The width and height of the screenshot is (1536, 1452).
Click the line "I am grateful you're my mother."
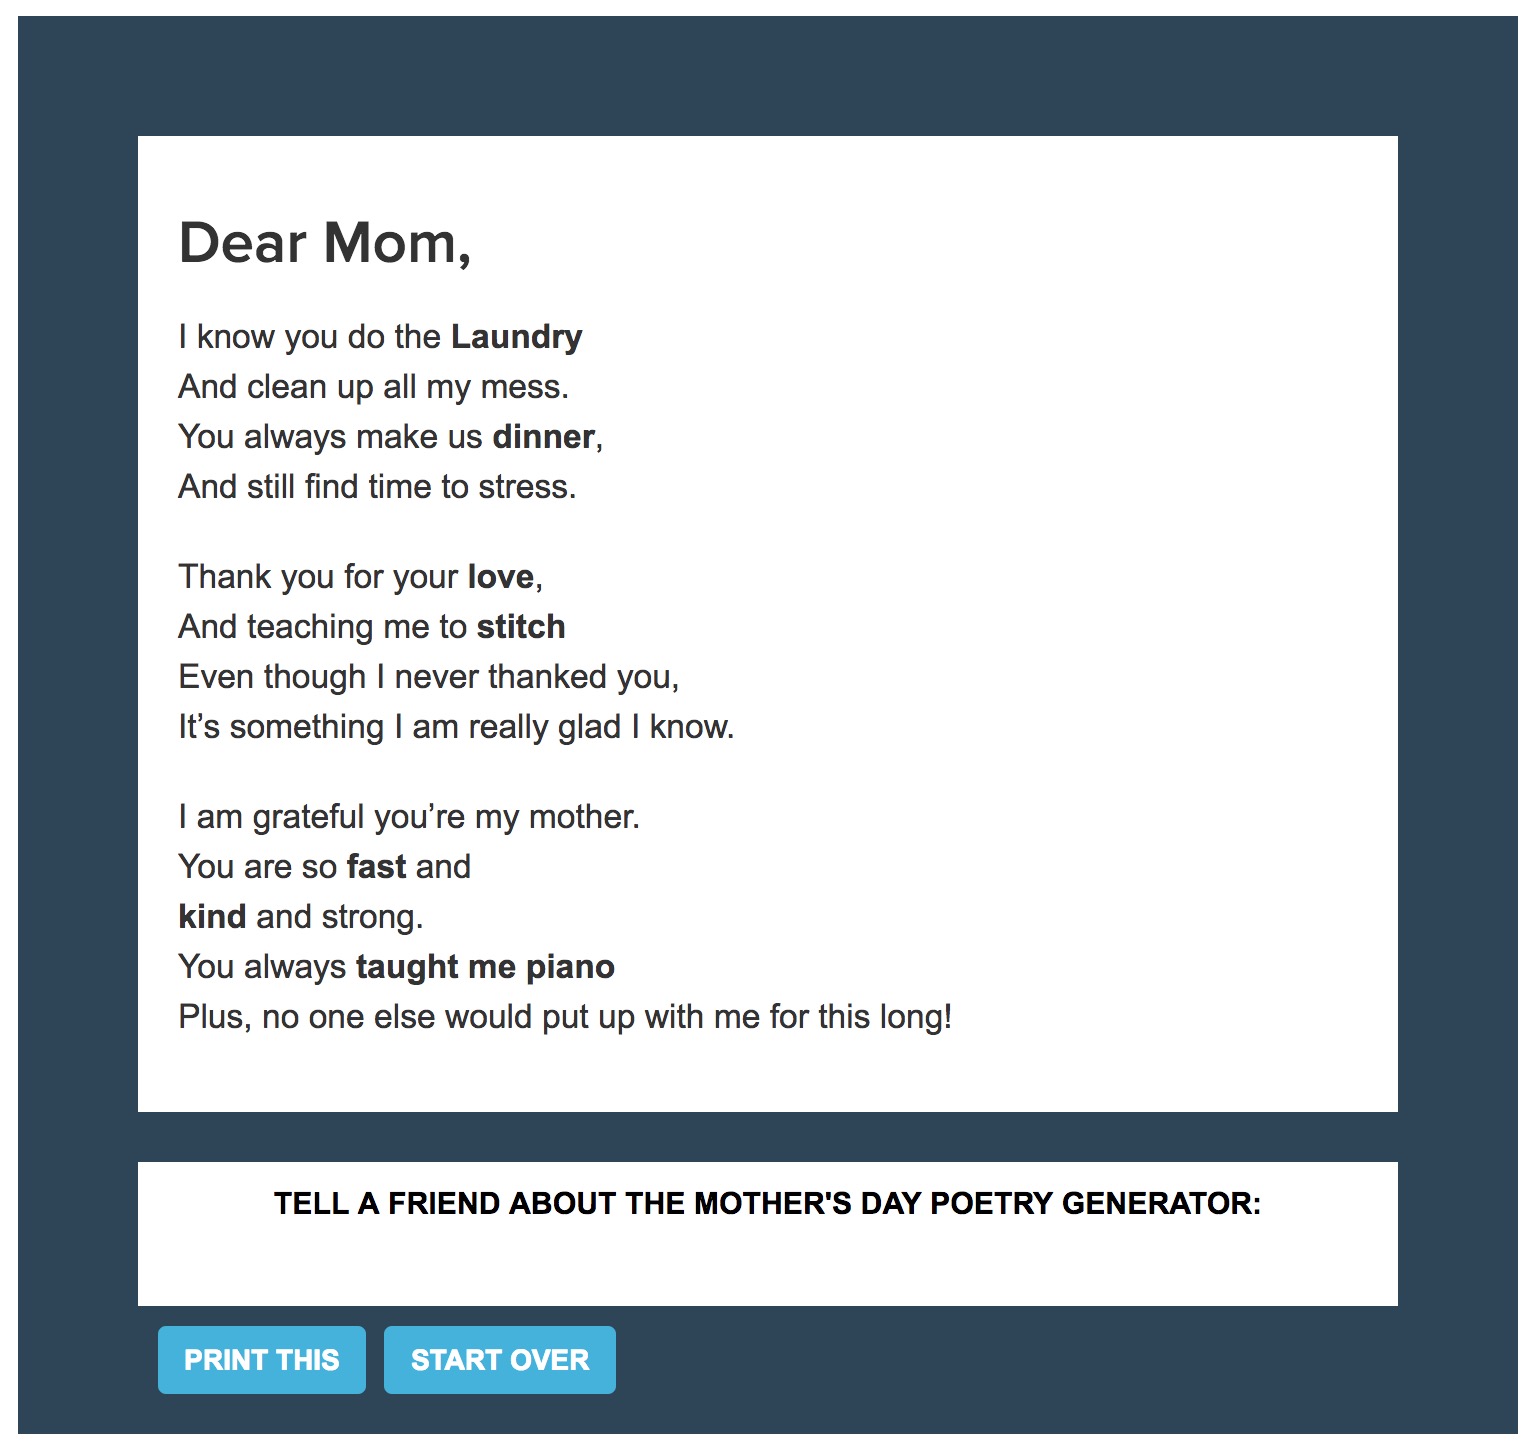click(408, 817)
